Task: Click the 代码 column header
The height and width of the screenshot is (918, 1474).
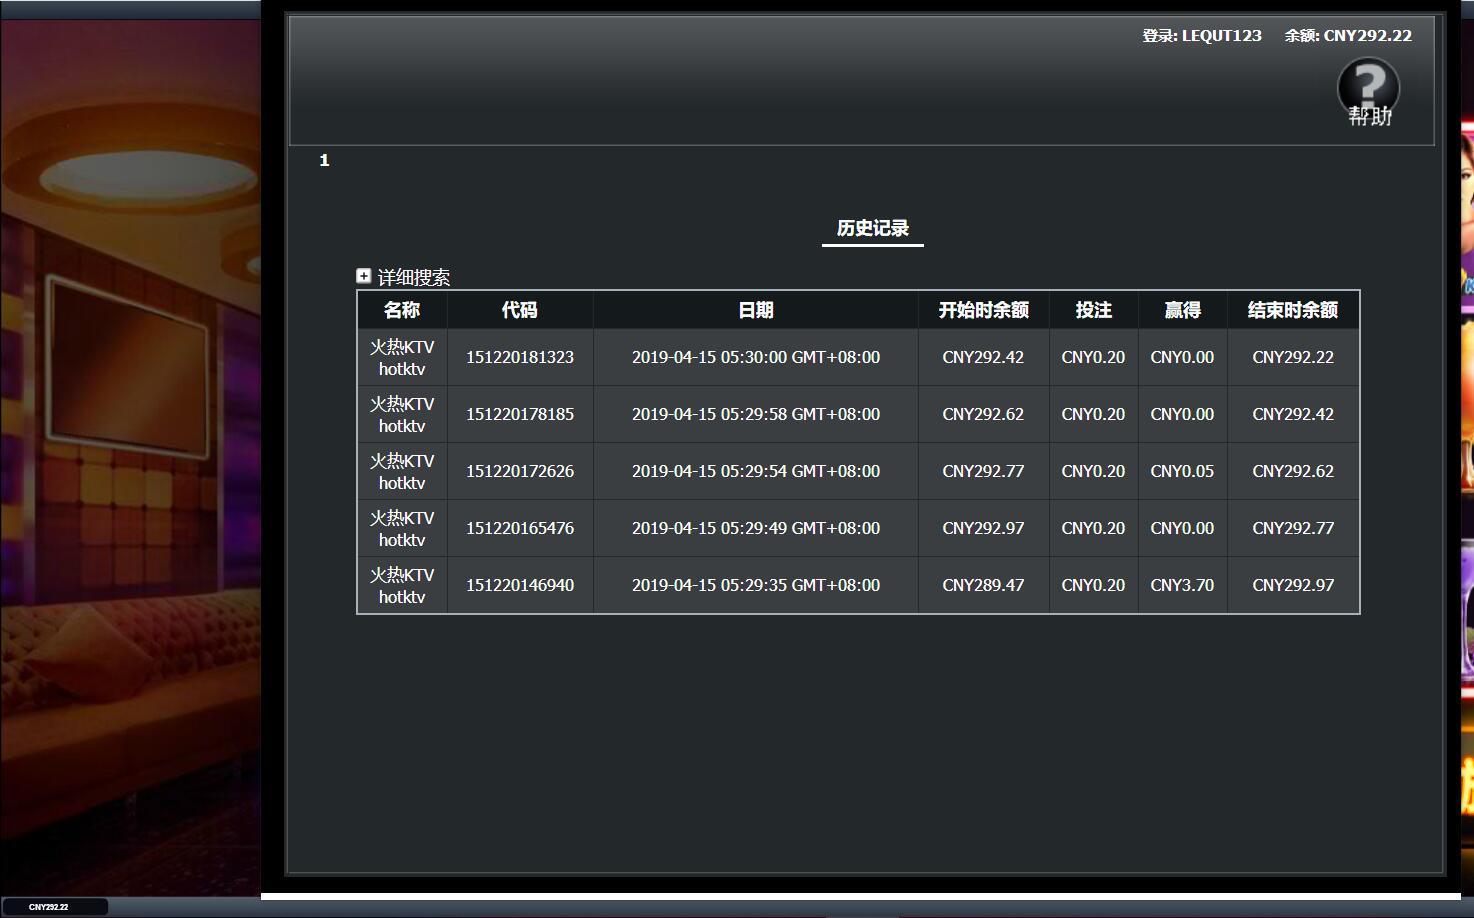Action: tap(520, 310)
